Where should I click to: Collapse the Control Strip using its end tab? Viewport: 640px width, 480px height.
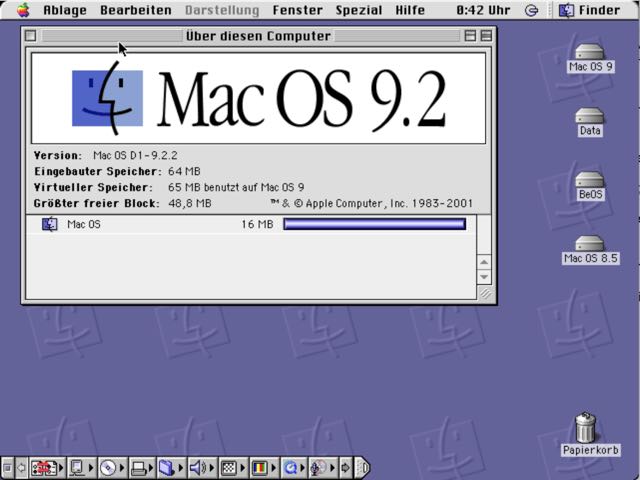tap(362, 468)
